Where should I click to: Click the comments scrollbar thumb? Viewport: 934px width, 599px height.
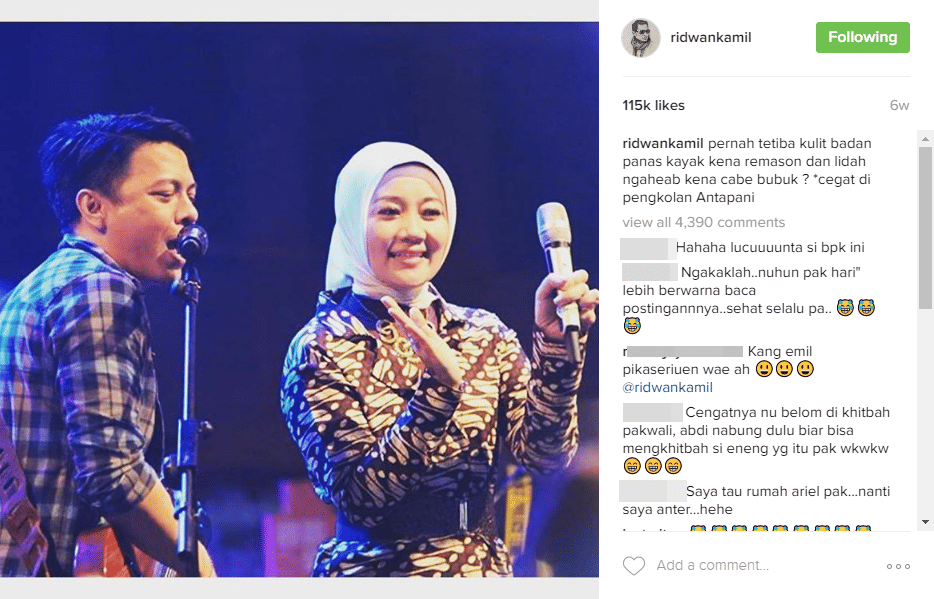click(x=925, y=229)
